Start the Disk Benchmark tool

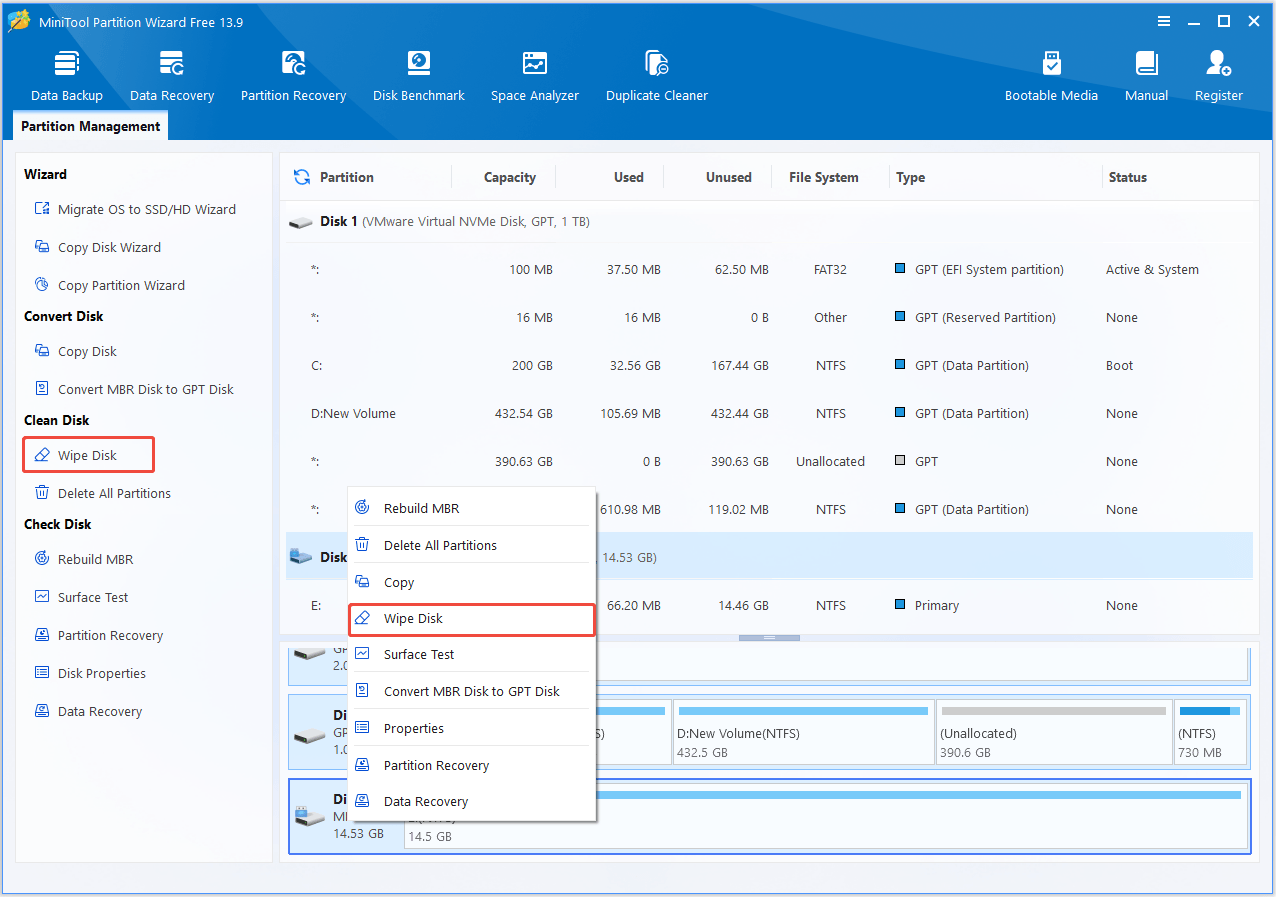coord(419,76)
